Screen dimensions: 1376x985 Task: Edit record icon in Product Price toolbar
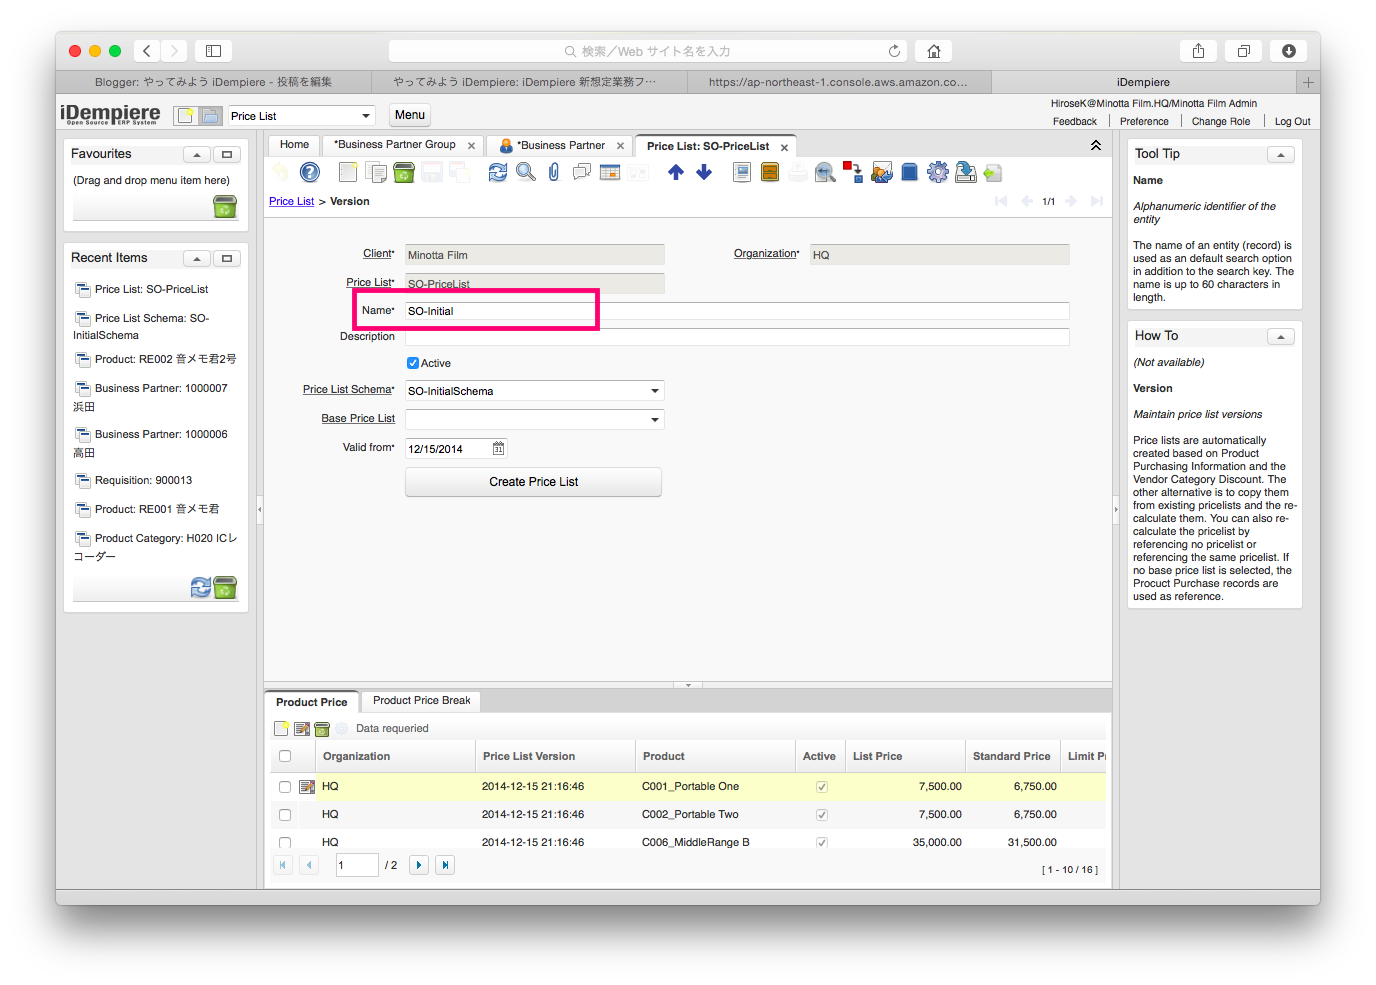pos(302,729)
